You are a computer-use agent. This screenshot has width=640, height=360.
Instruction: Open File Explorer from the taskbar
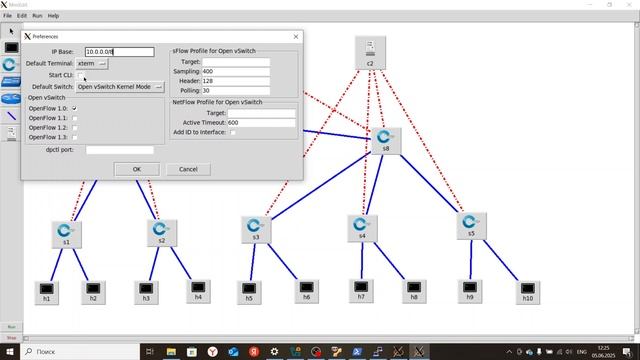tap(171, 351)
